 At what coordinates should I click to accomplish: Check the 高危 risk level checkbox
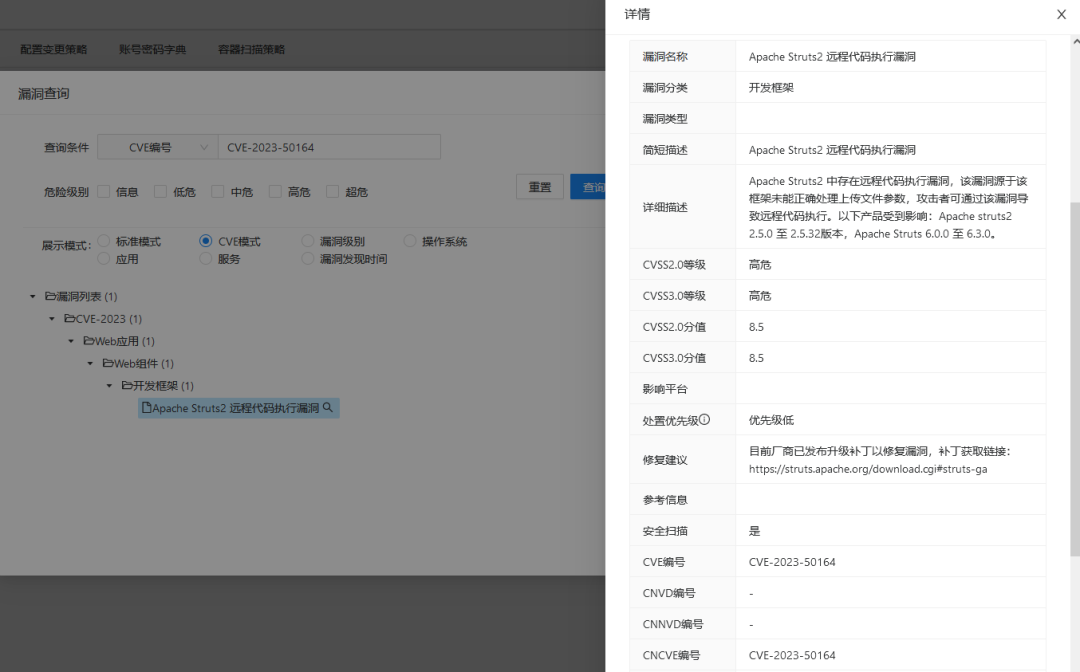point(276,192)
